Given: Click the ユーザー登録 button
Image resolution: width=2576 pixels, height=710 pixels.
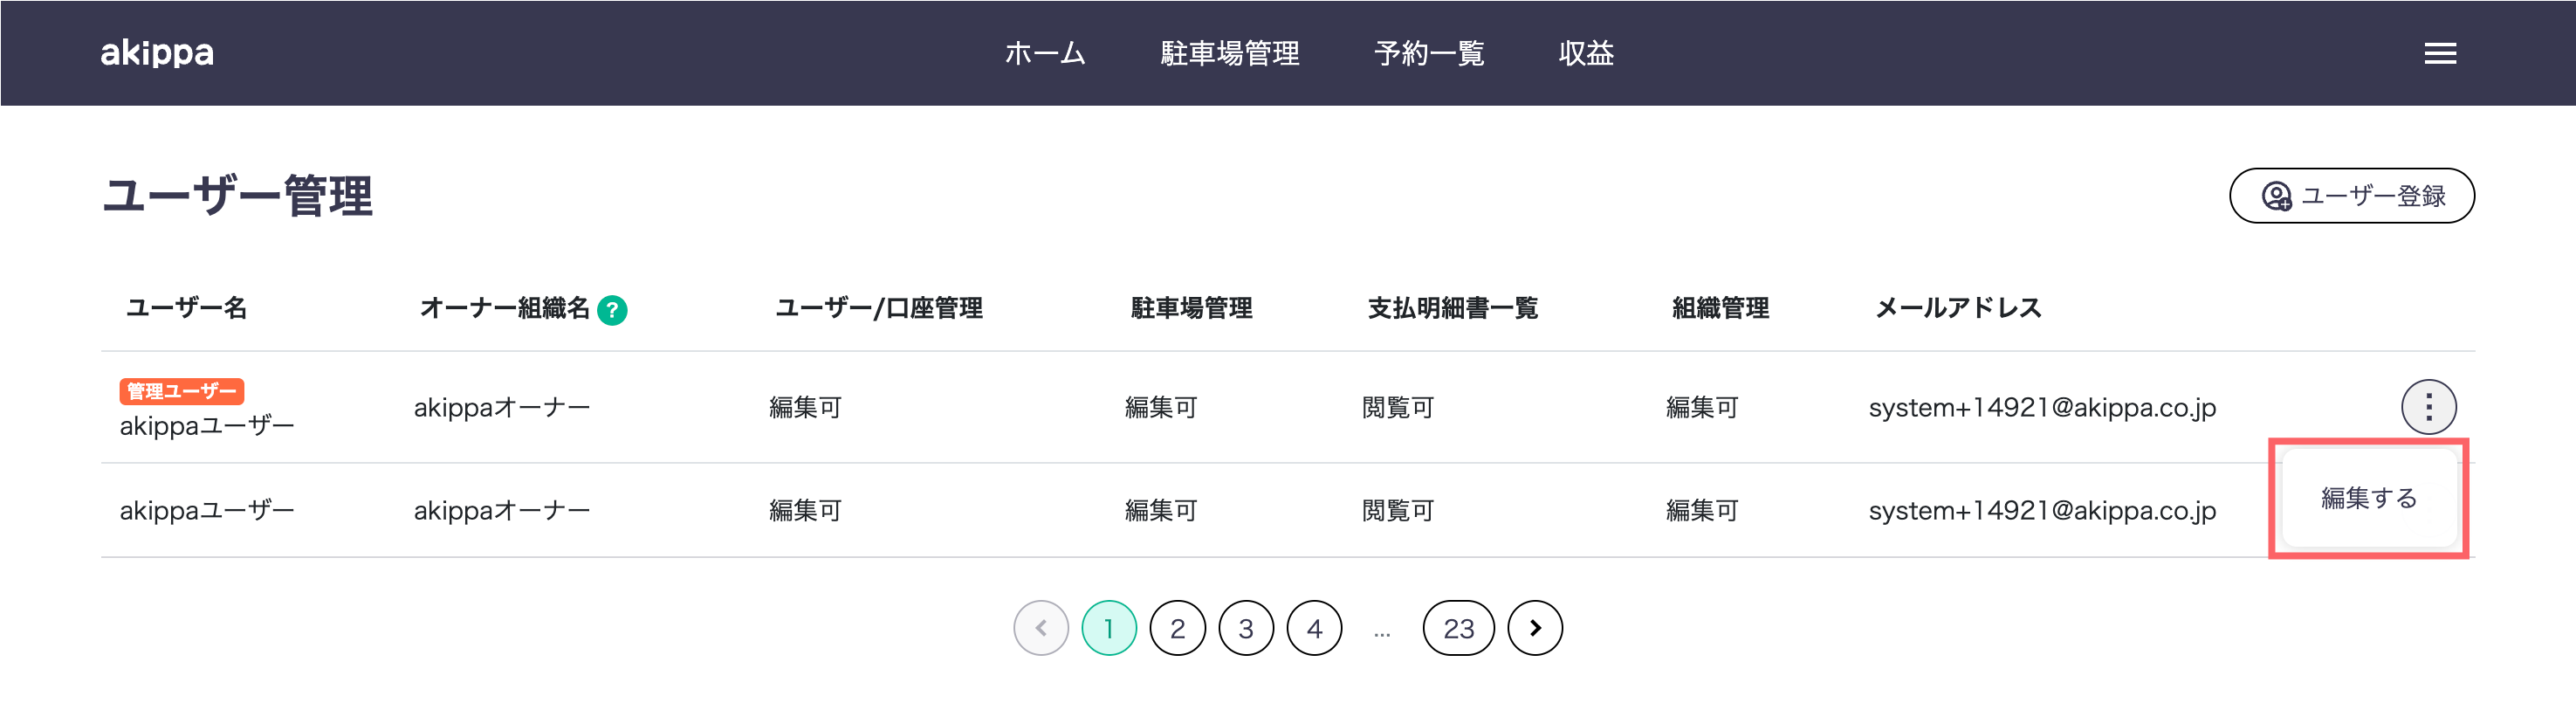Looking at the screenshot, I should coord(2352,196).
